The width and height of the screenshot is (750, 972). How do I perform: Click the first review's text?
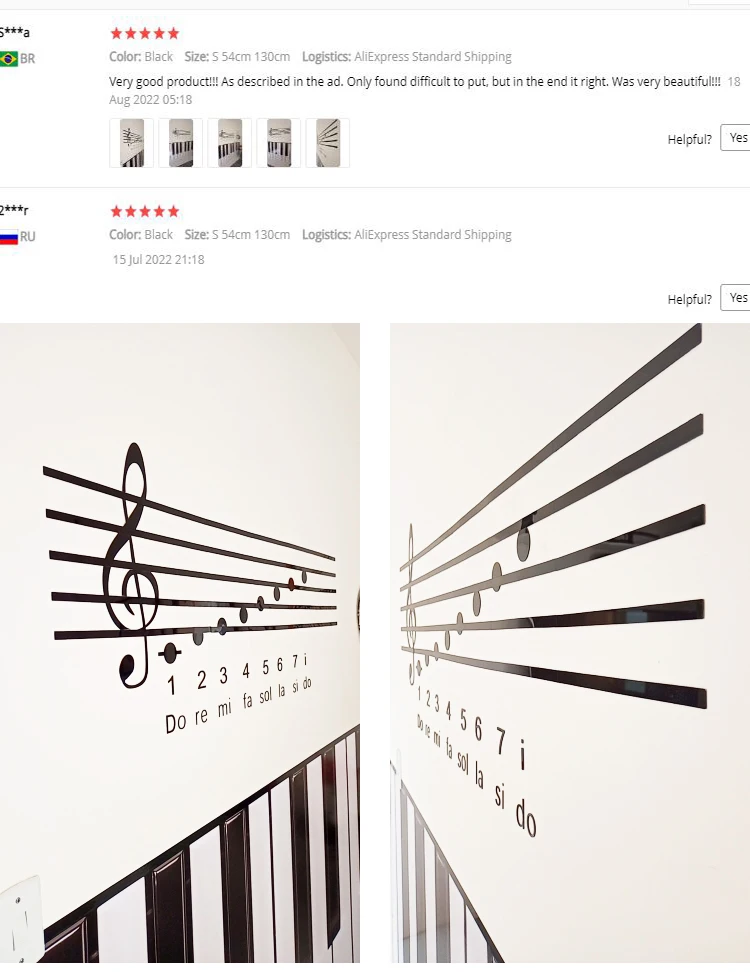pos(415,82)
